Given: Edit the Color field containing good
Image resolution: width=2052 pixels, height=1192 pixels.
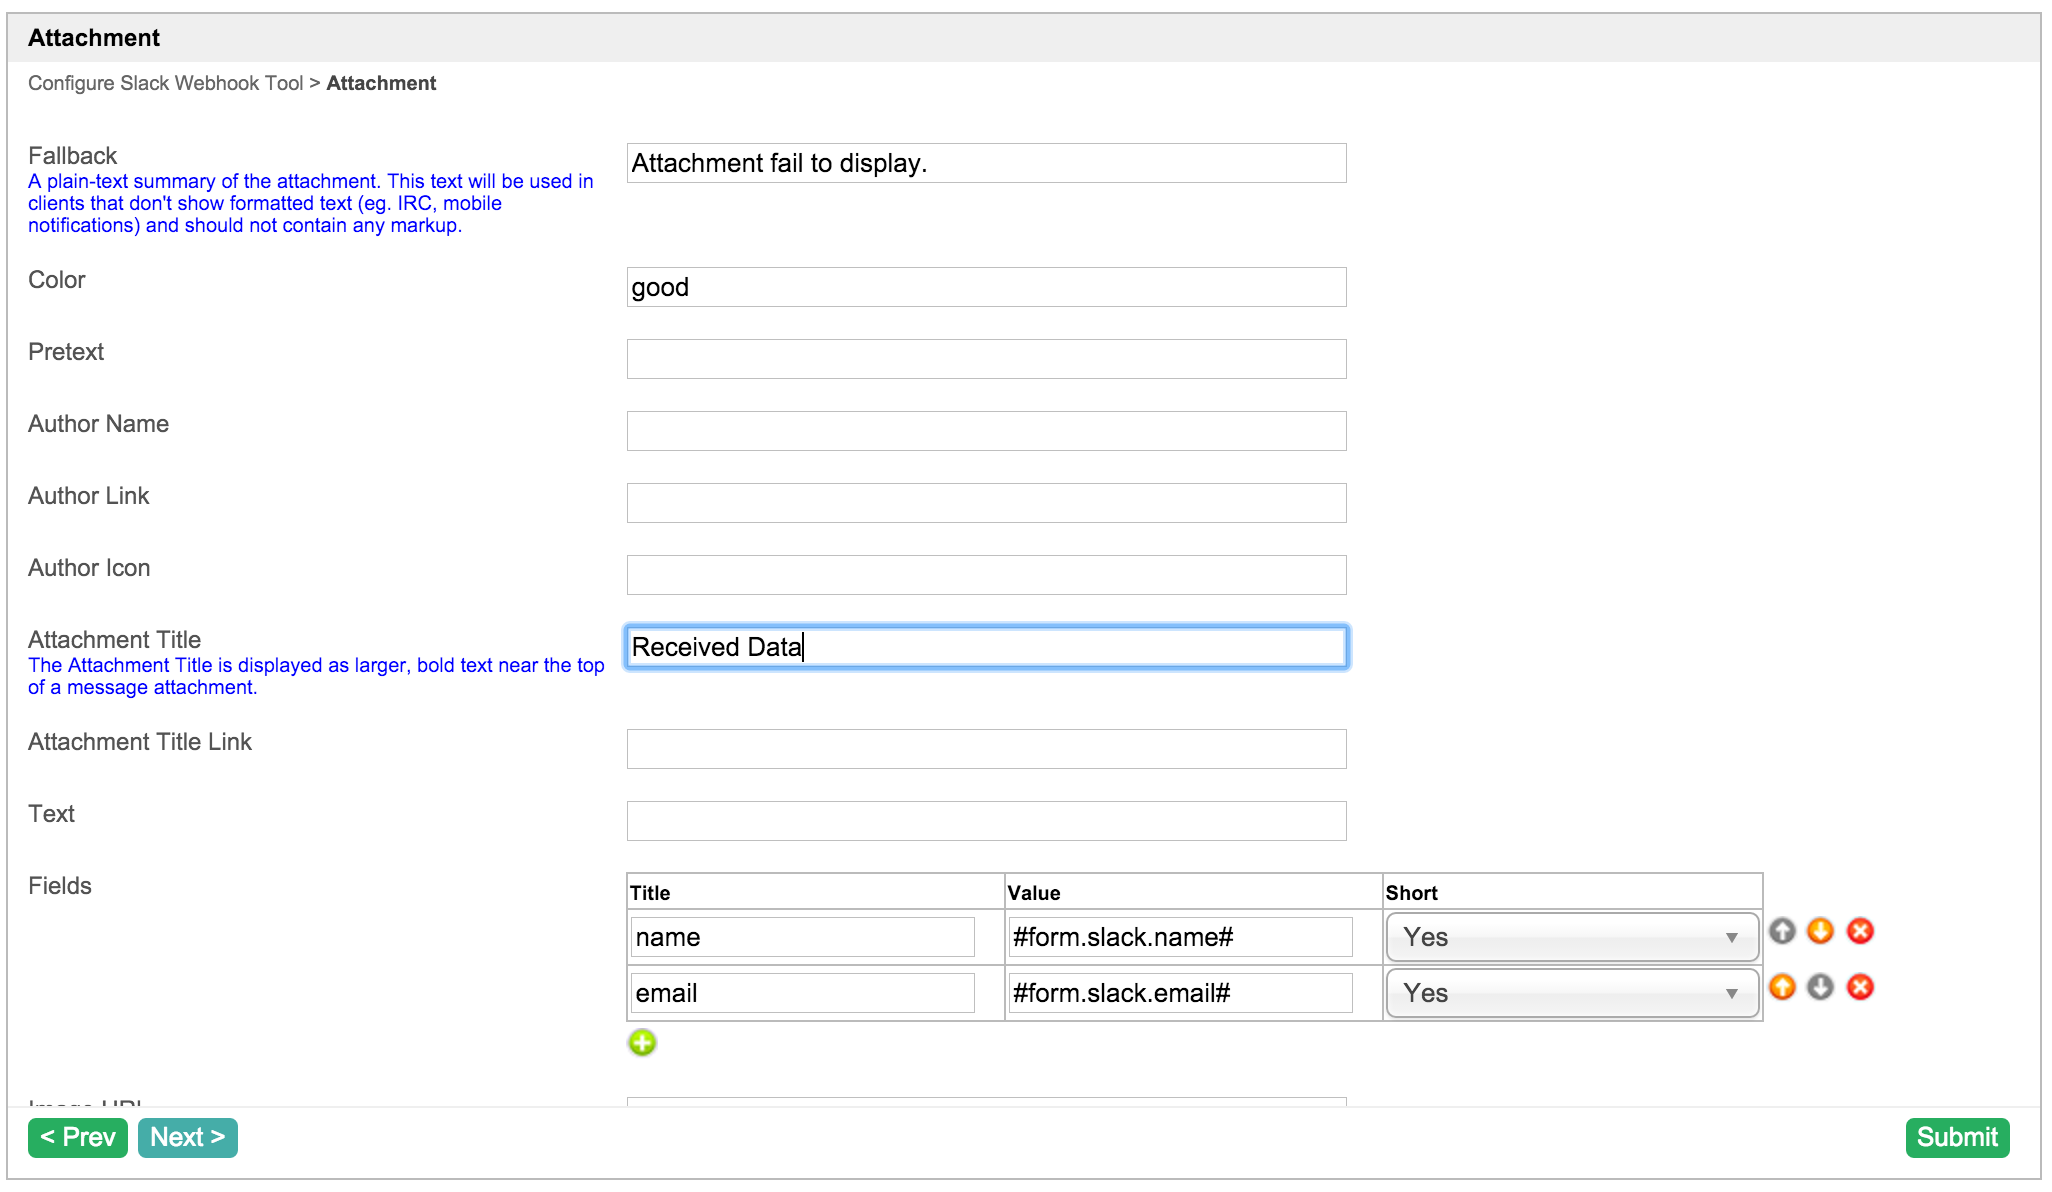Looking at the screenshot, I should (985, 287).
